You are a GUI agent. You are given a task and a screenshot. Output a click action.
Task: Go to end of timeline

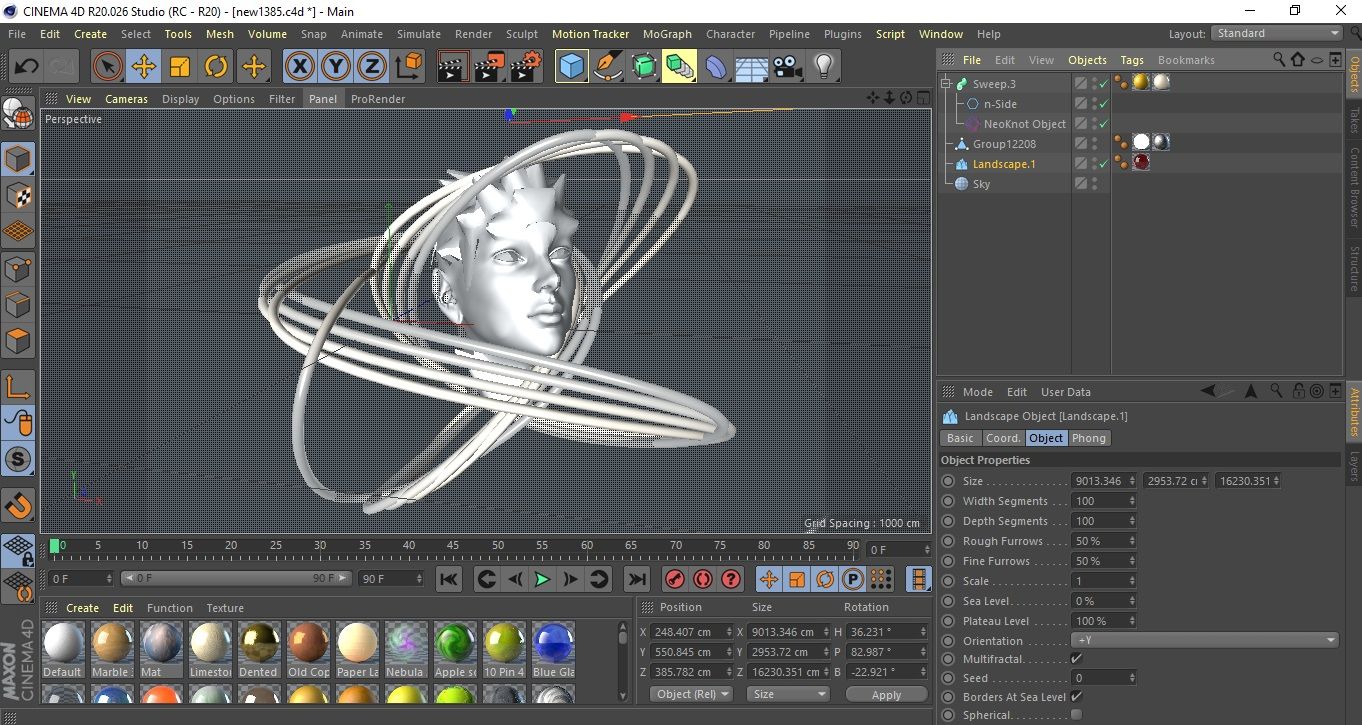pyautogui.click(x=636, y=579)
